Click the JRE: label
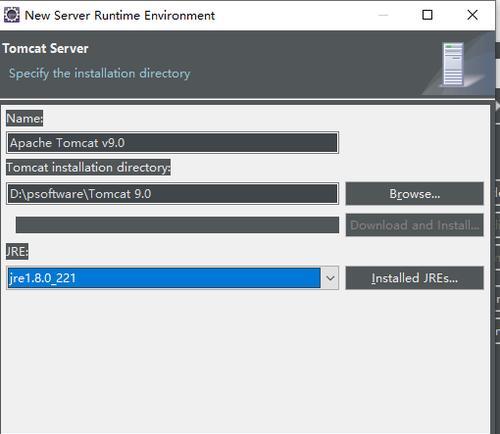The height and width of the screenshot is (434, 500). point(17,251)
